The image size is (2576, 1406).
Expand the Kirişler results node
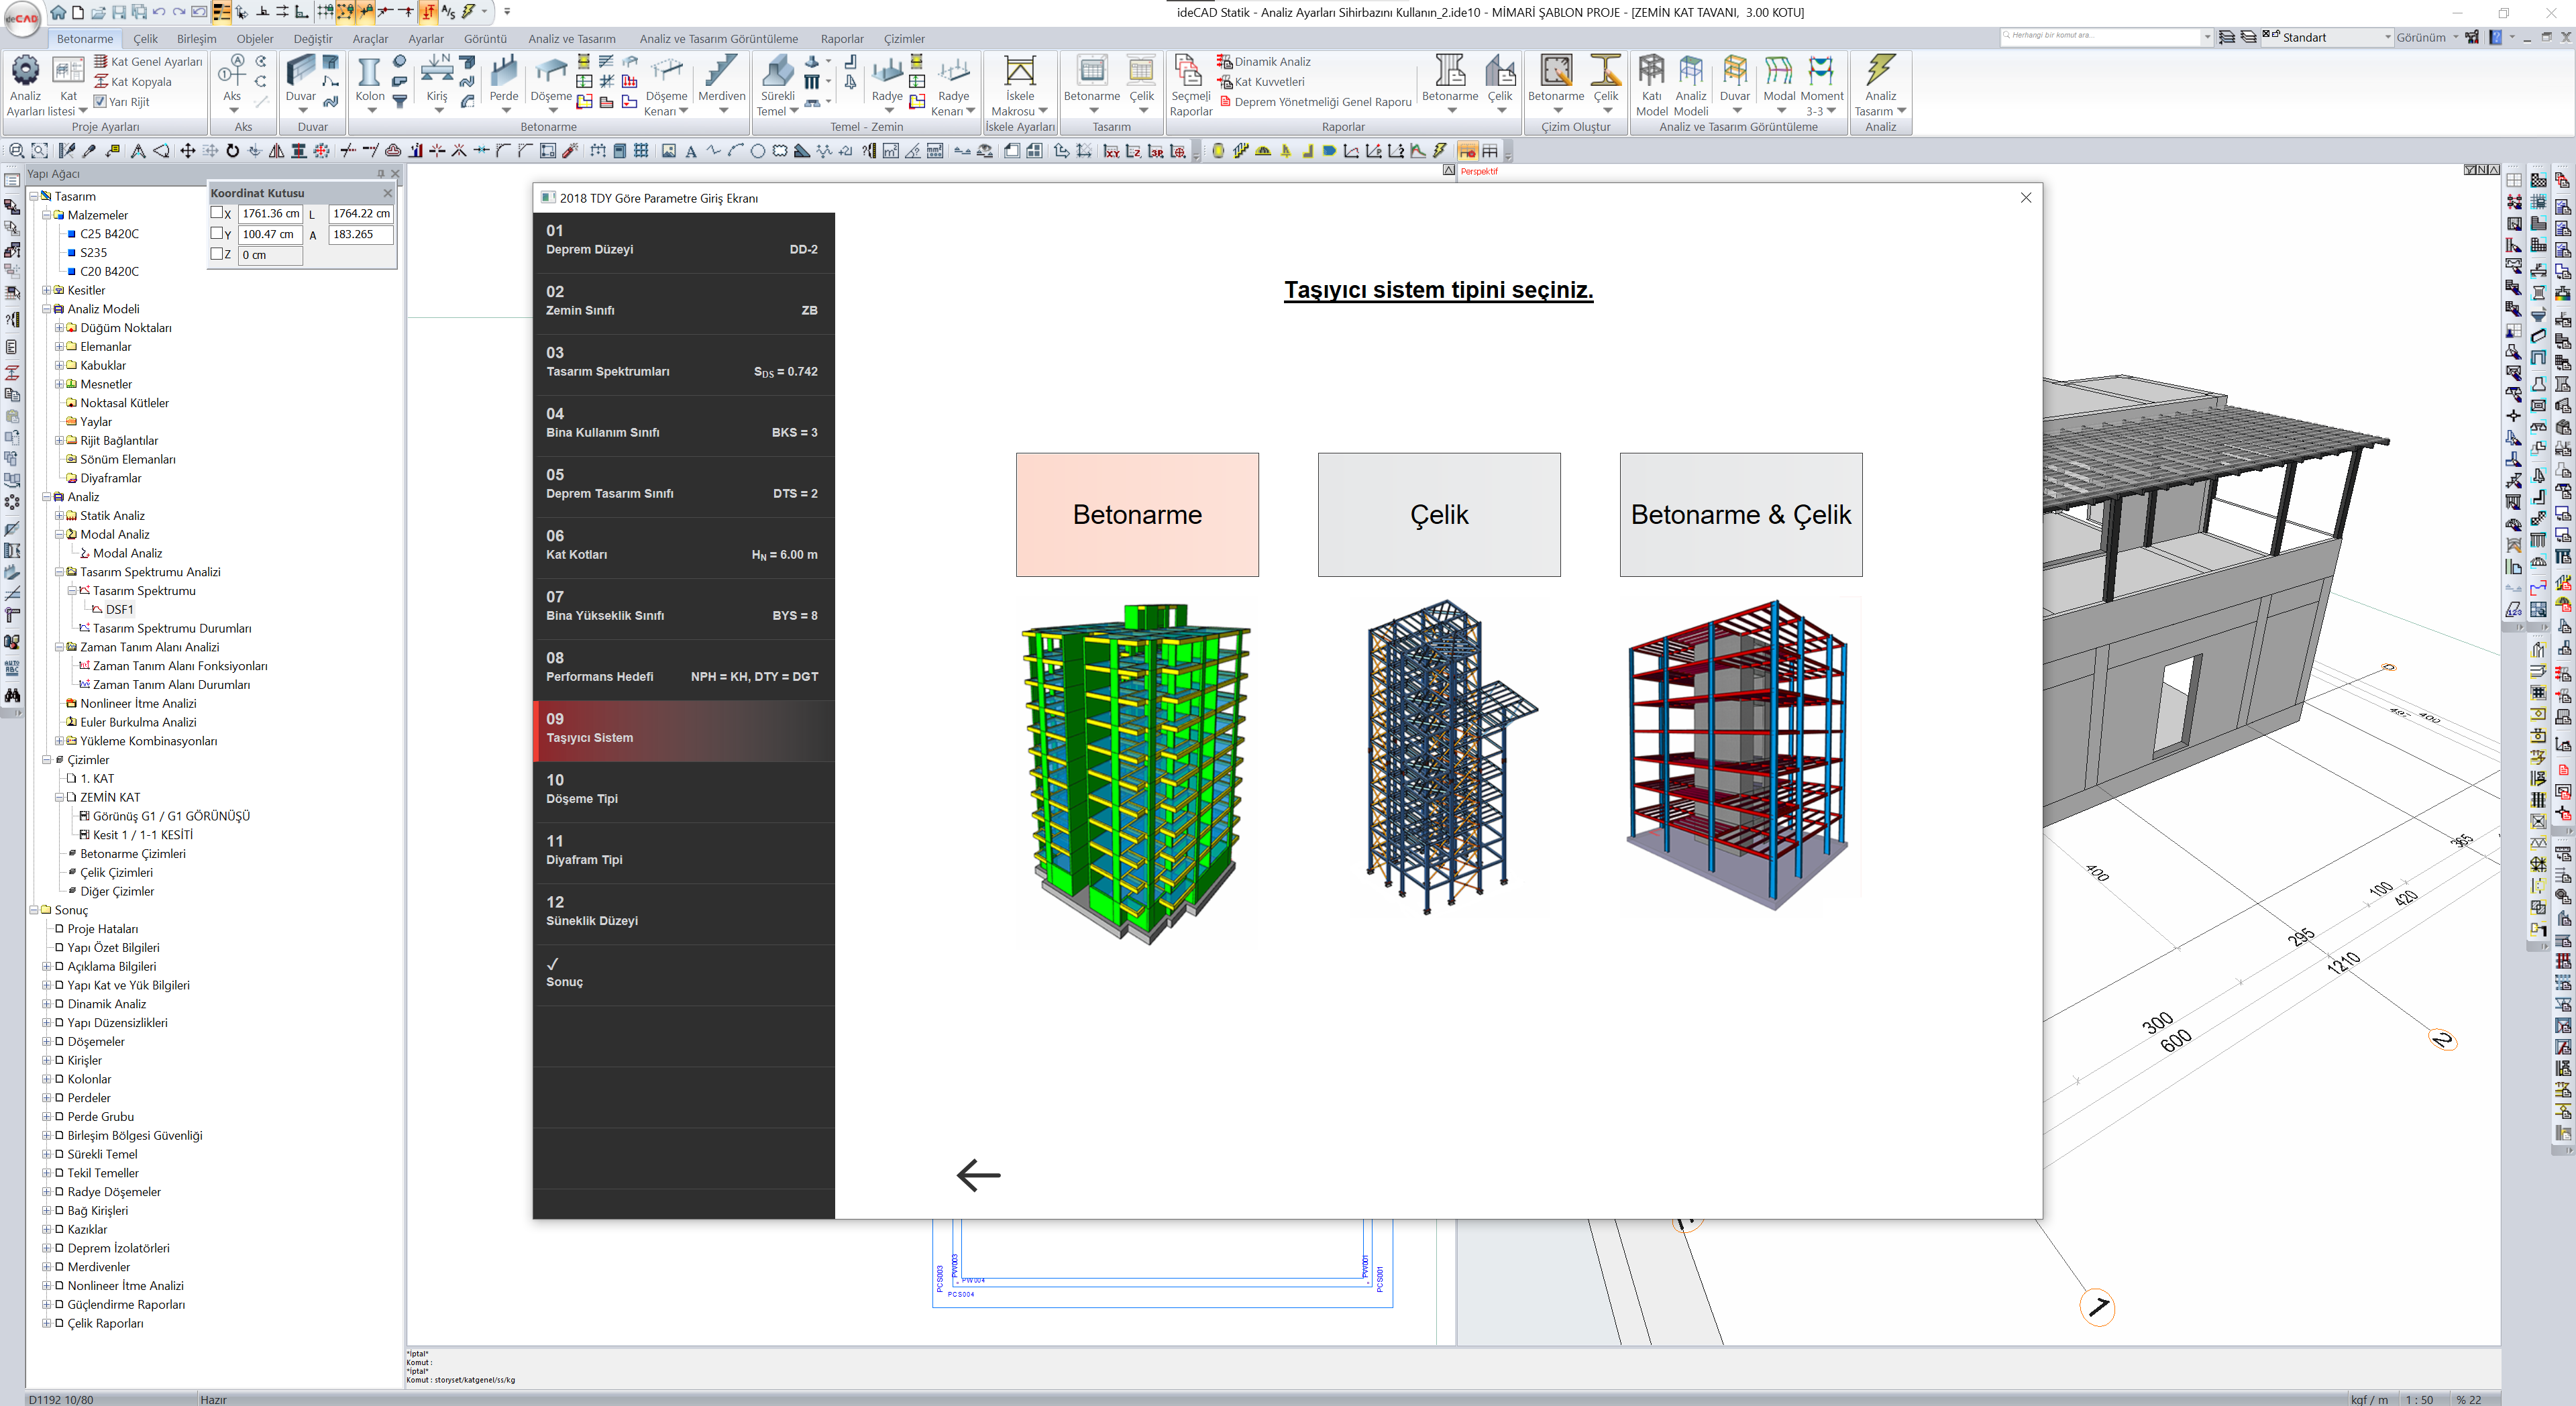[x=46, y=1060]
